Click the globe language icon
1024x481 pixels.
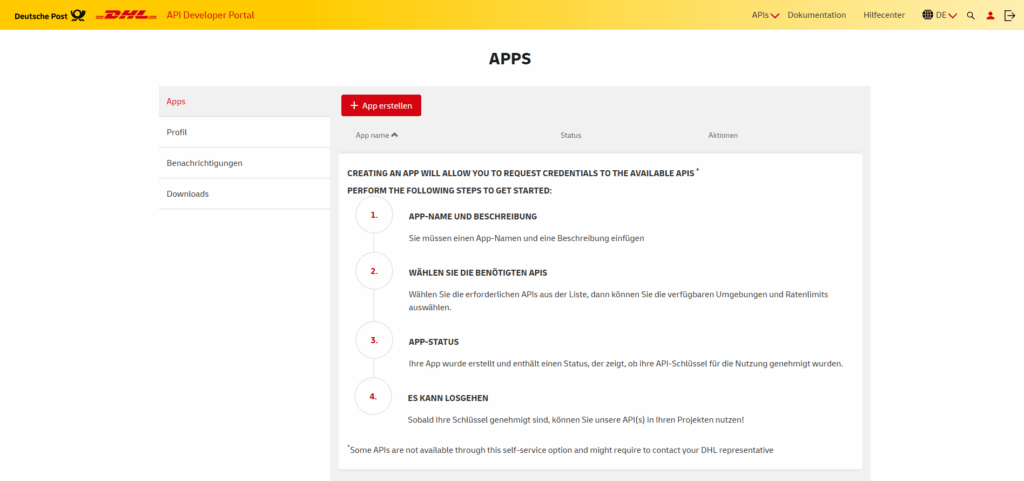click(927, 15)
